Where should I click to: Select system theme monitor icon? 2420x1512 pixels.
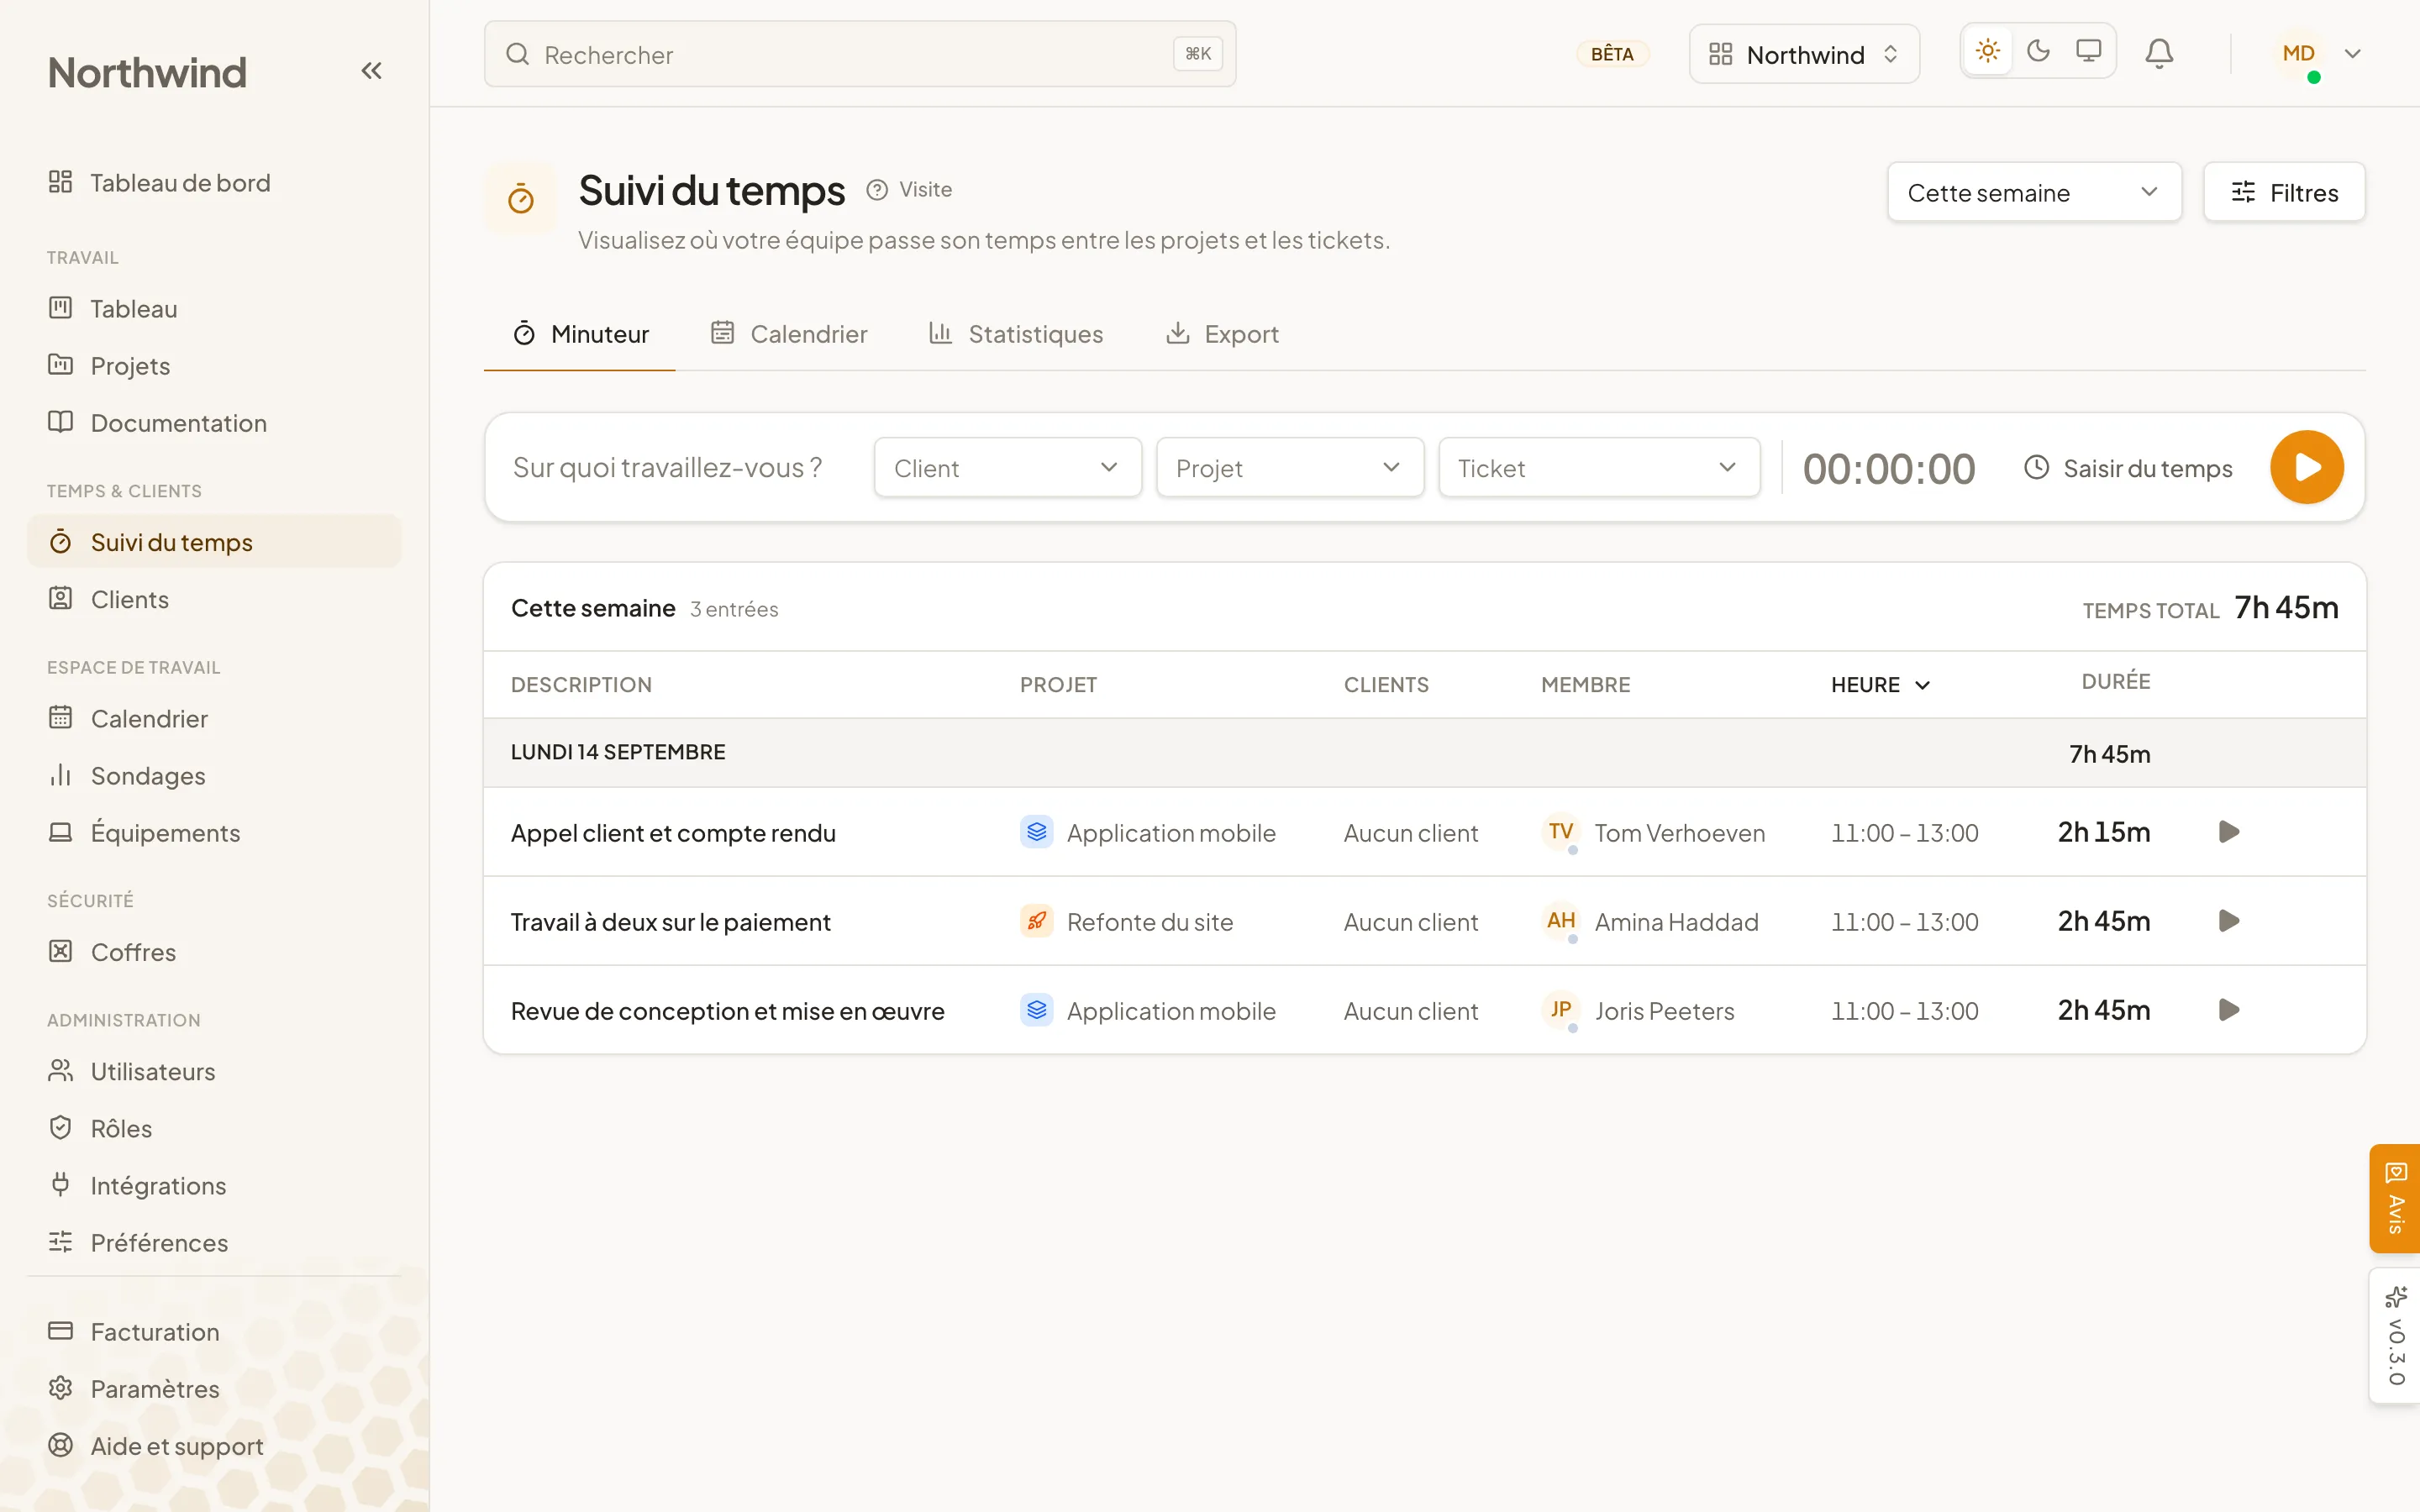pos(2088,51)
